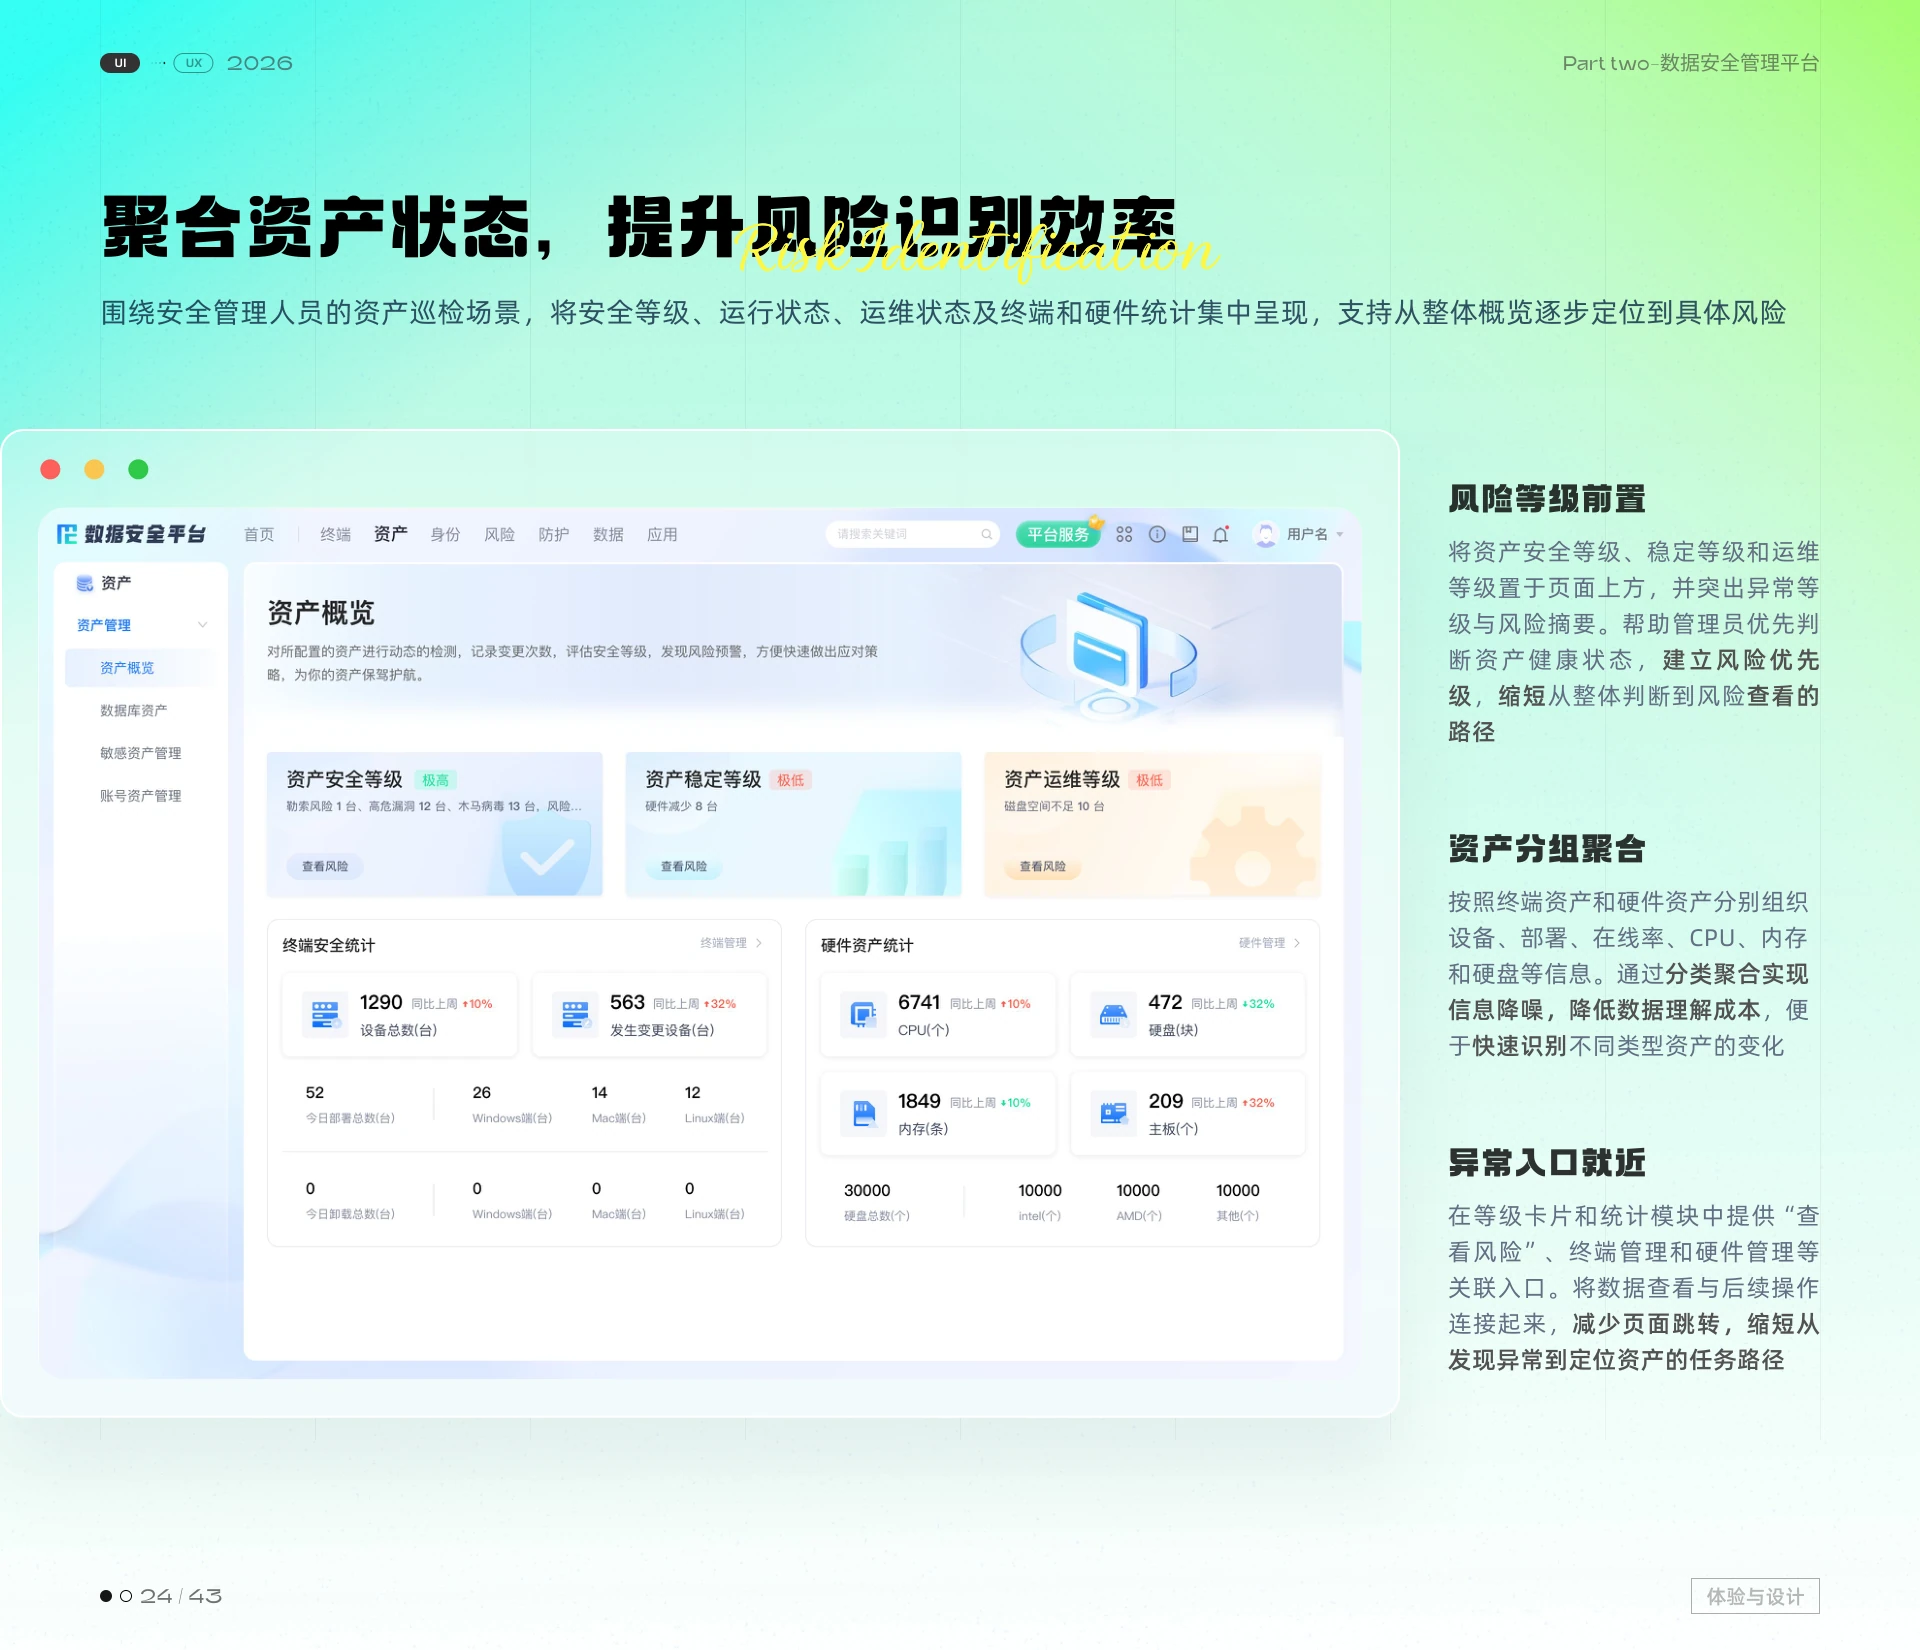Click the 极低 badge on 资产运维等级
1920x1650 pixels.
click(x=1149, y=780)
